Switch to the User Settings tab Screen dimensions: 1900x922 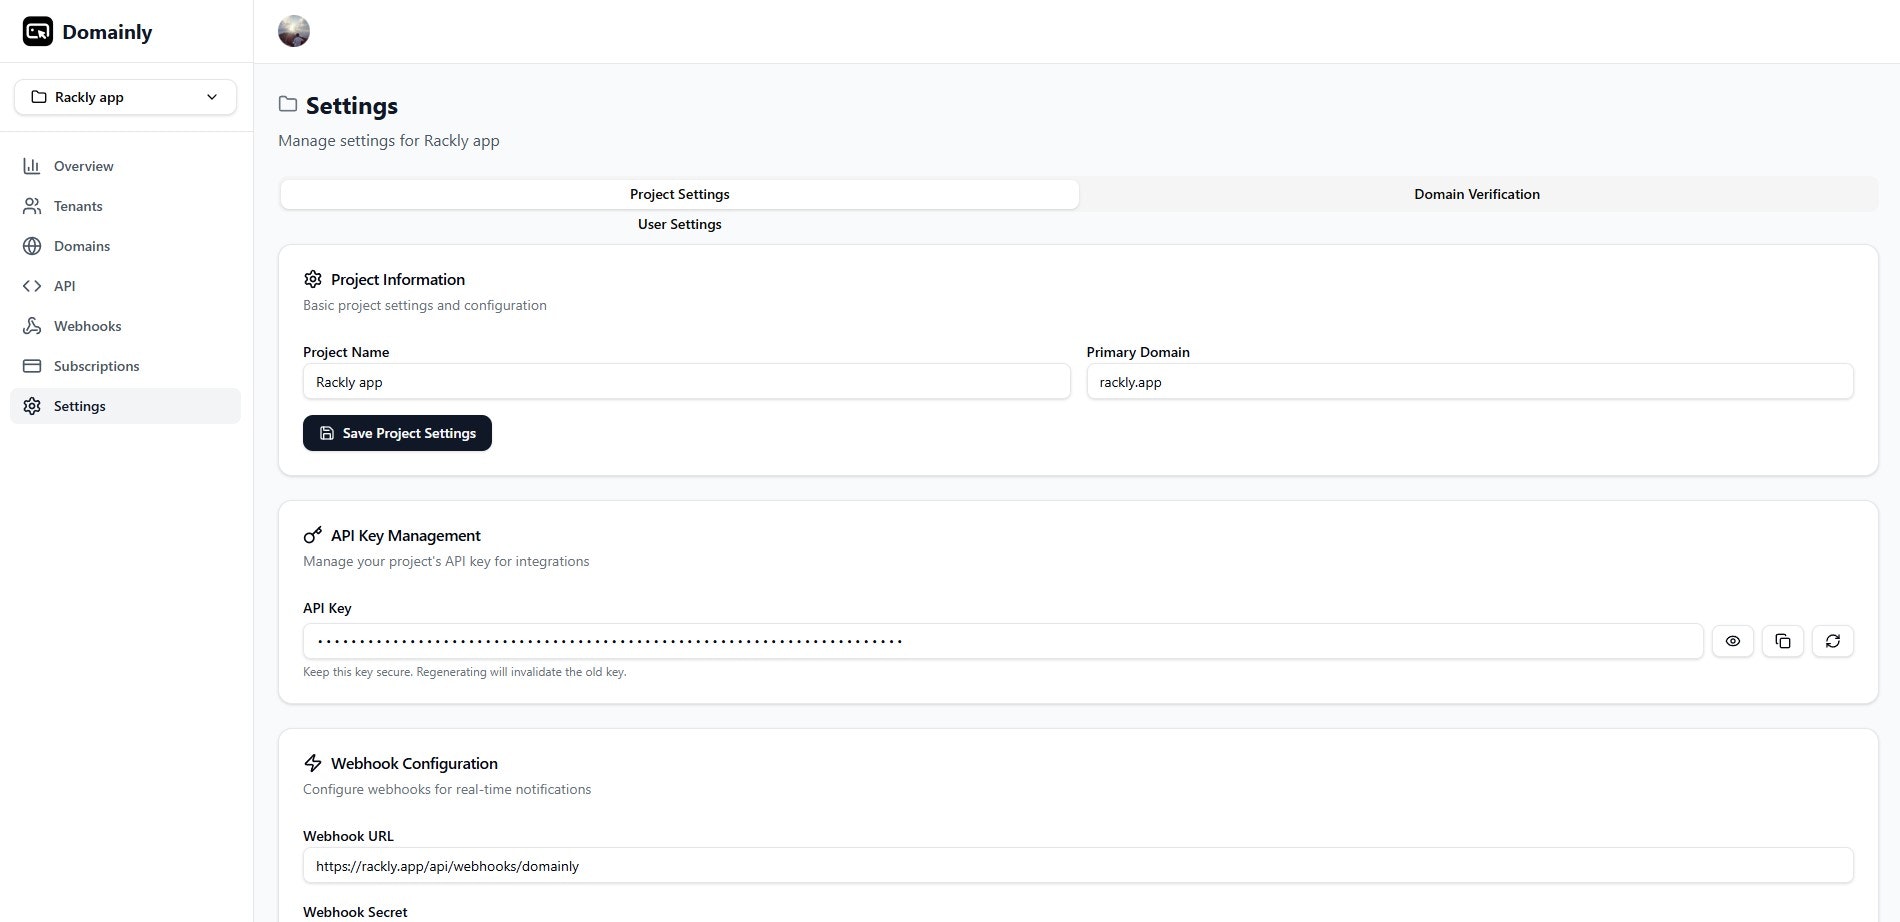680,224
